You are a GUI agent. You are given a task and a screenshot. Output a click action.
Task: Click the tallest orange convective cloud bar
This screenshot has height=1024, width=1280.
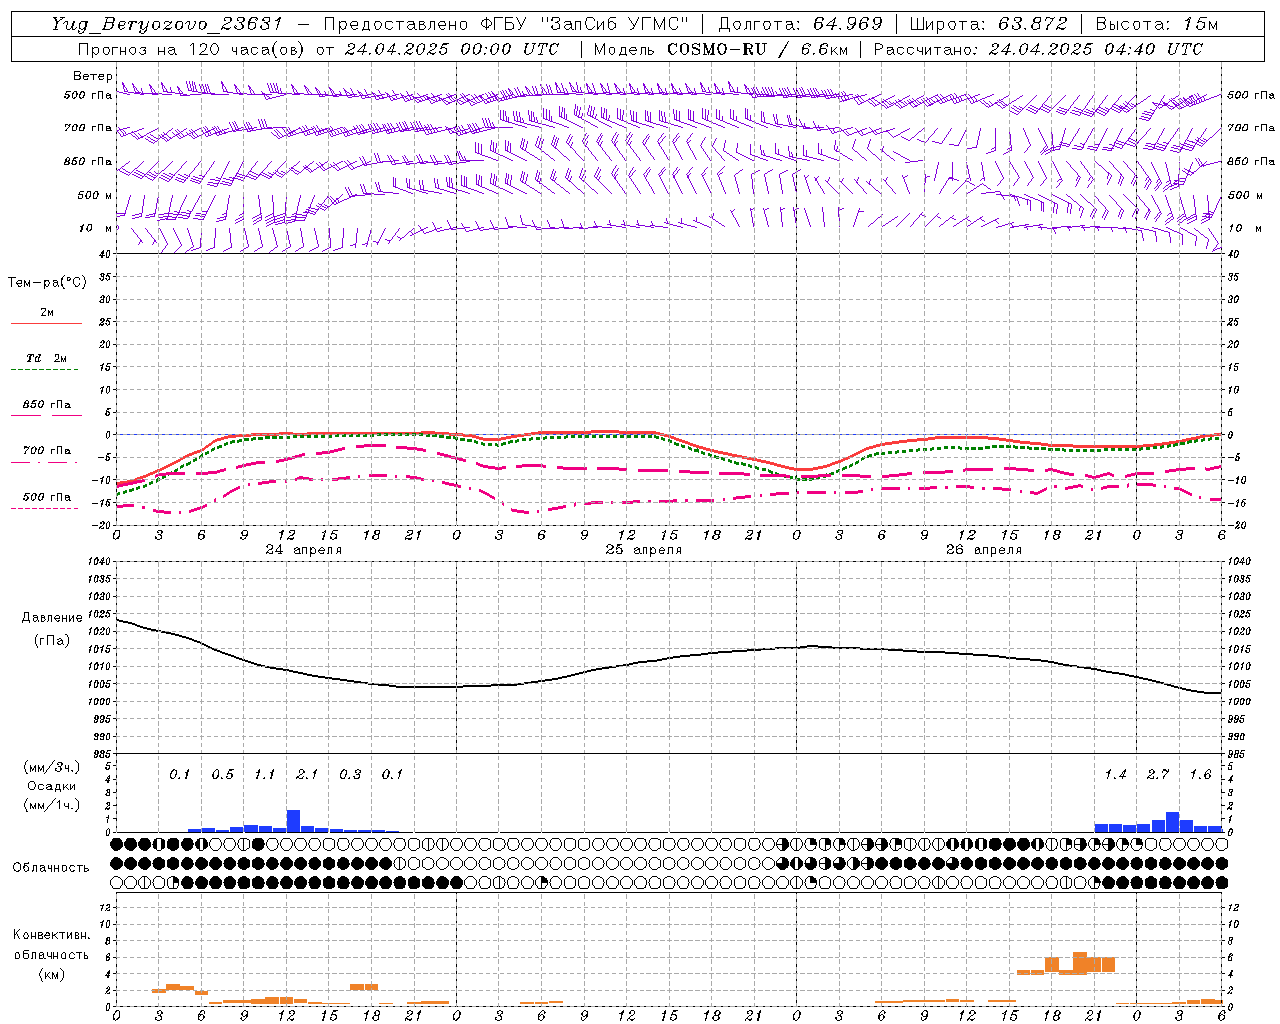pos(1080,963)
